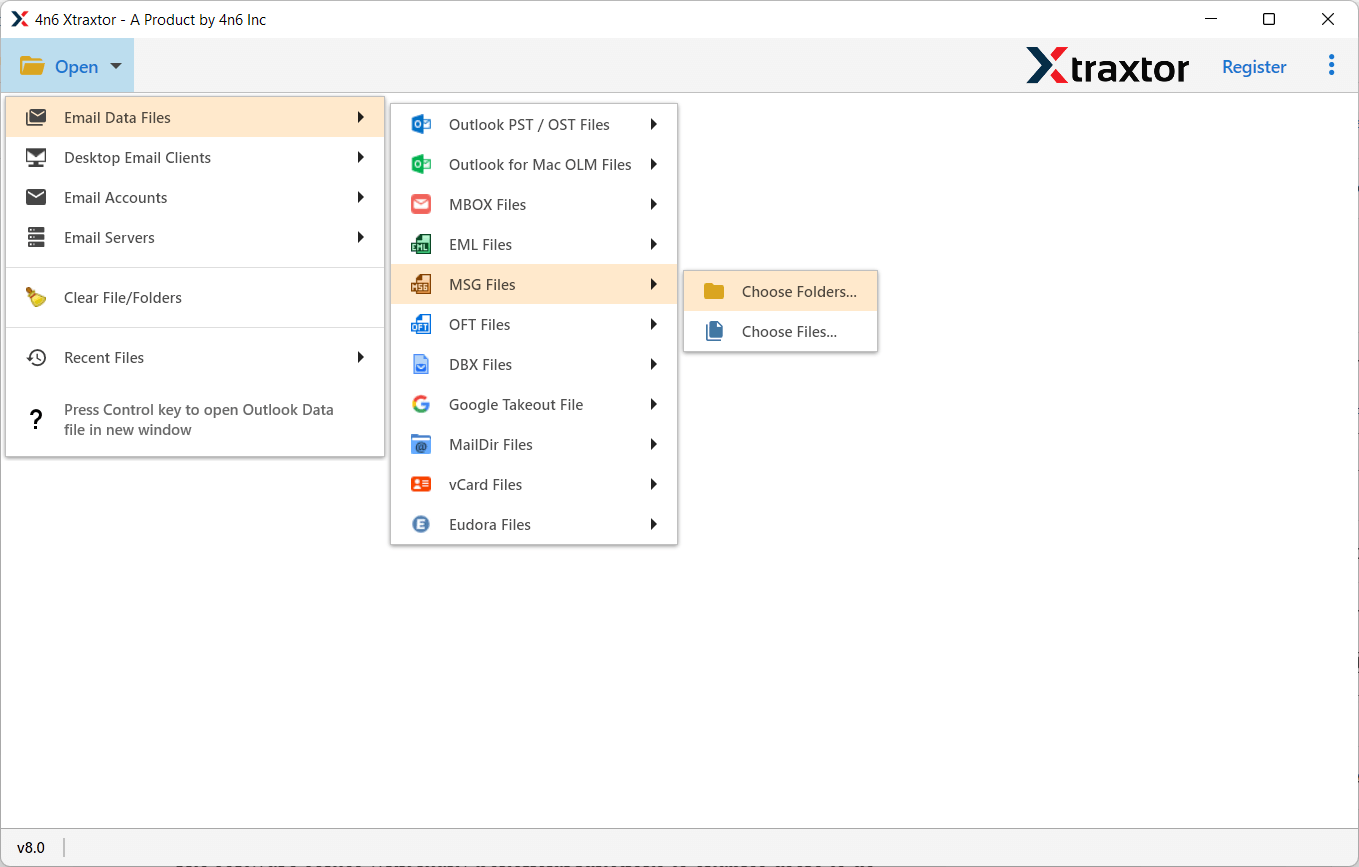Click the v8.0 version label

[x=31, y=847]
